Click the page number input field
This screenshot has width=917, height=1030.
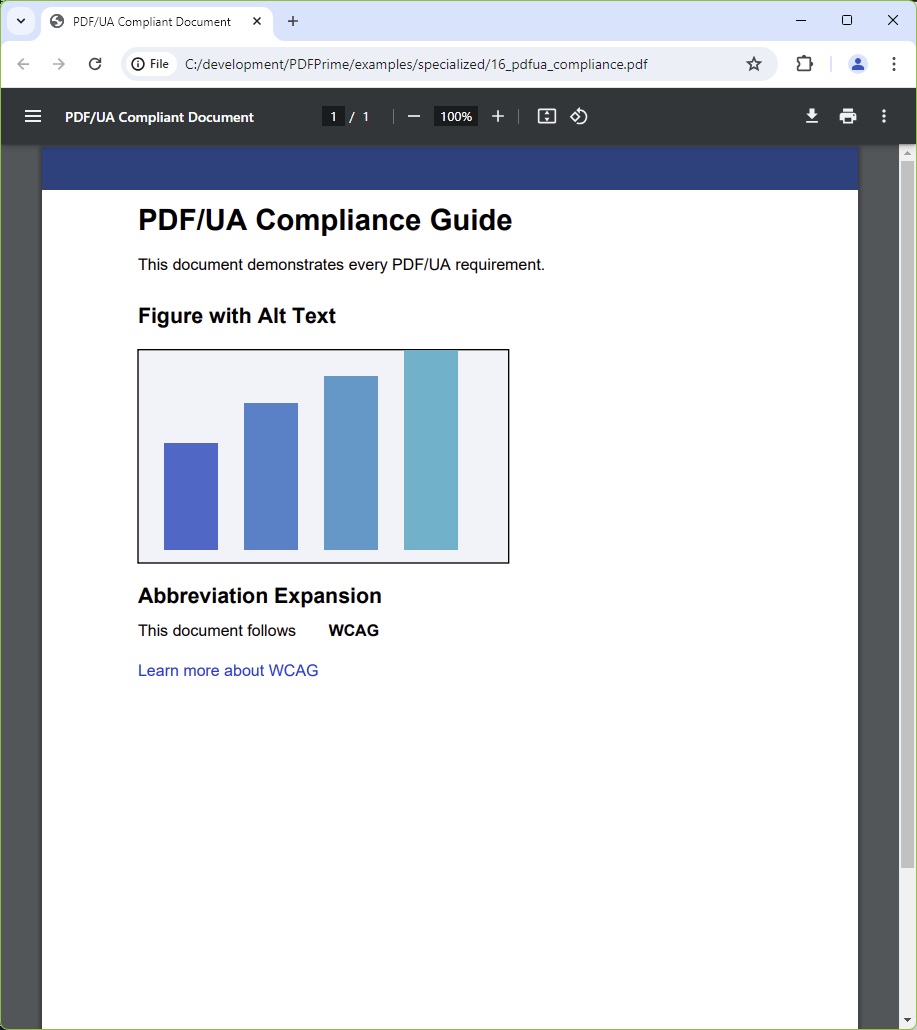click(x=333, y=116)
